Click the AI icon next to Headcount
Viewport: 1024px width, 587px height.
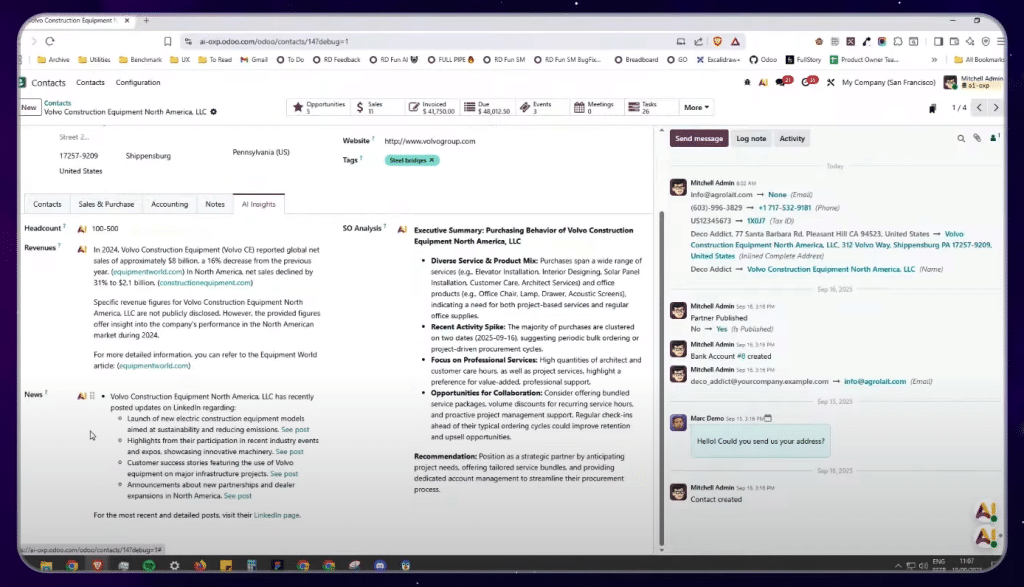tap(81, 229)
